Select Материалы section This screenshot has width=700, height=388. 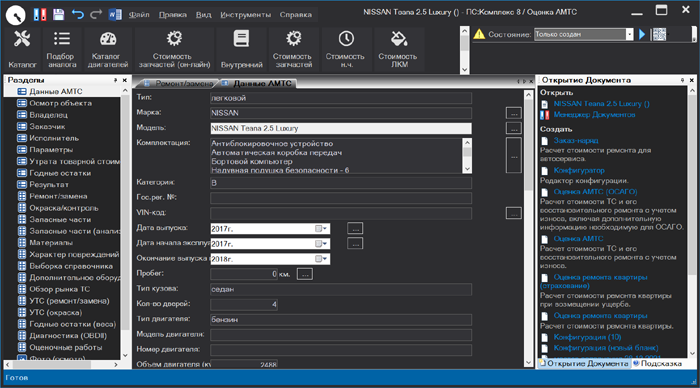[x=50, y=242]
